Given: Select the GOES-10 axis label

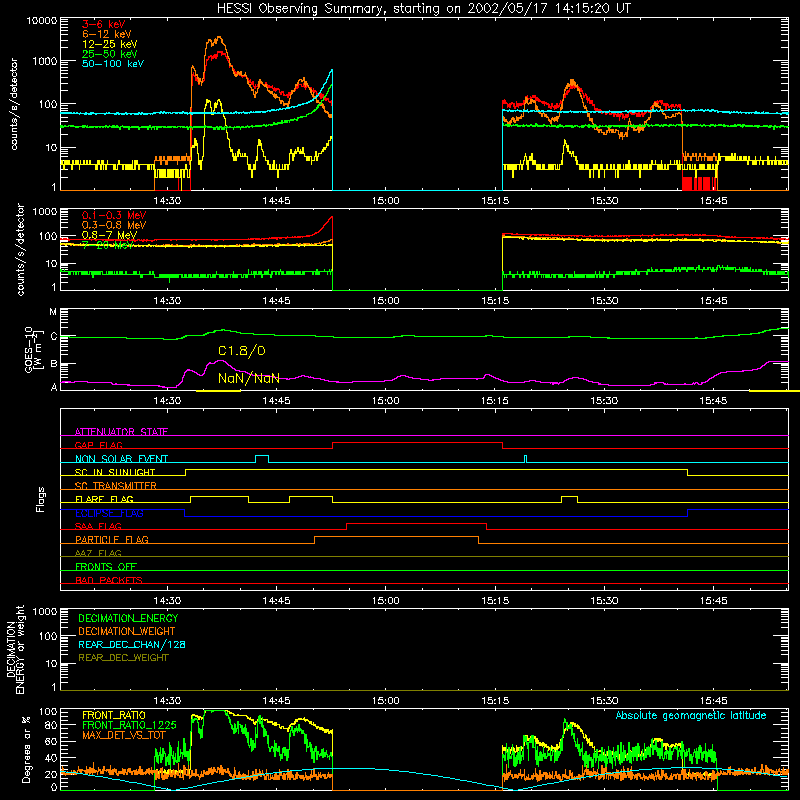Looking at the screenshot, I should coord(32,350).
